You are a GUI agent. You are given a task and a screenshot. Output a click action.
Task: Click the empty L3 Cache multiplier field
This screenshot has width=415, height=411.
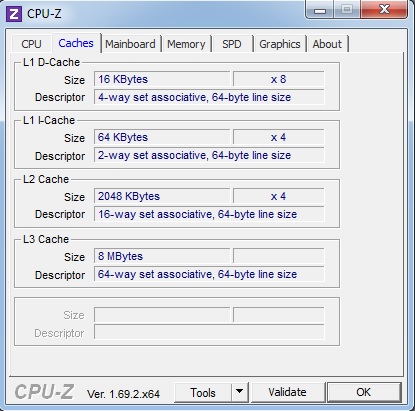[278, 256]
